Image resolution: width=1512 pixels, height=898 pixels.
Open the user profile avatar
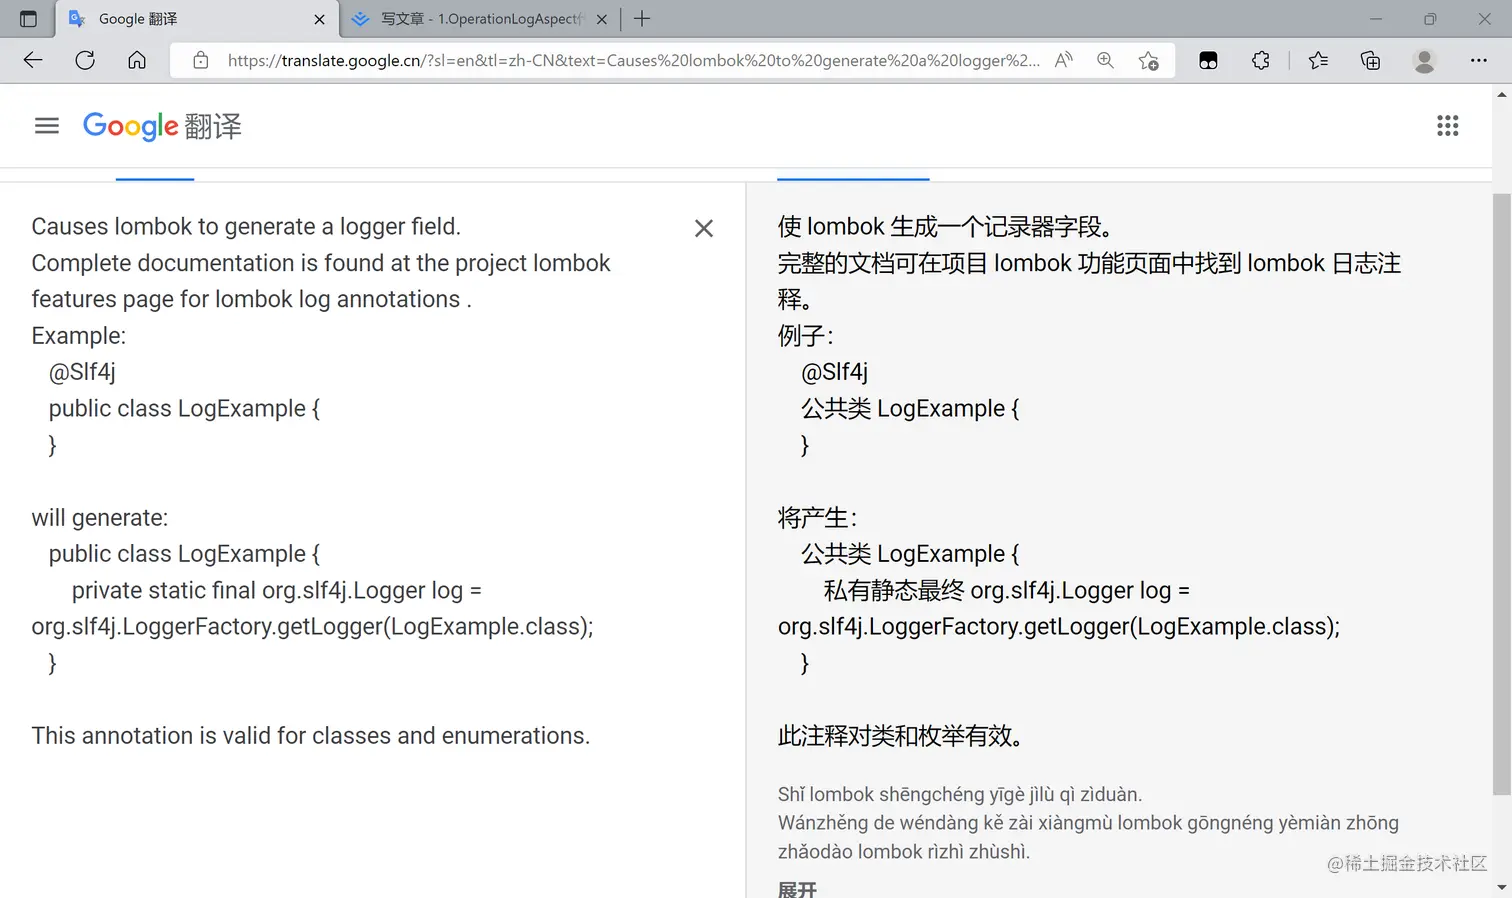click(x=1424, y=60)
